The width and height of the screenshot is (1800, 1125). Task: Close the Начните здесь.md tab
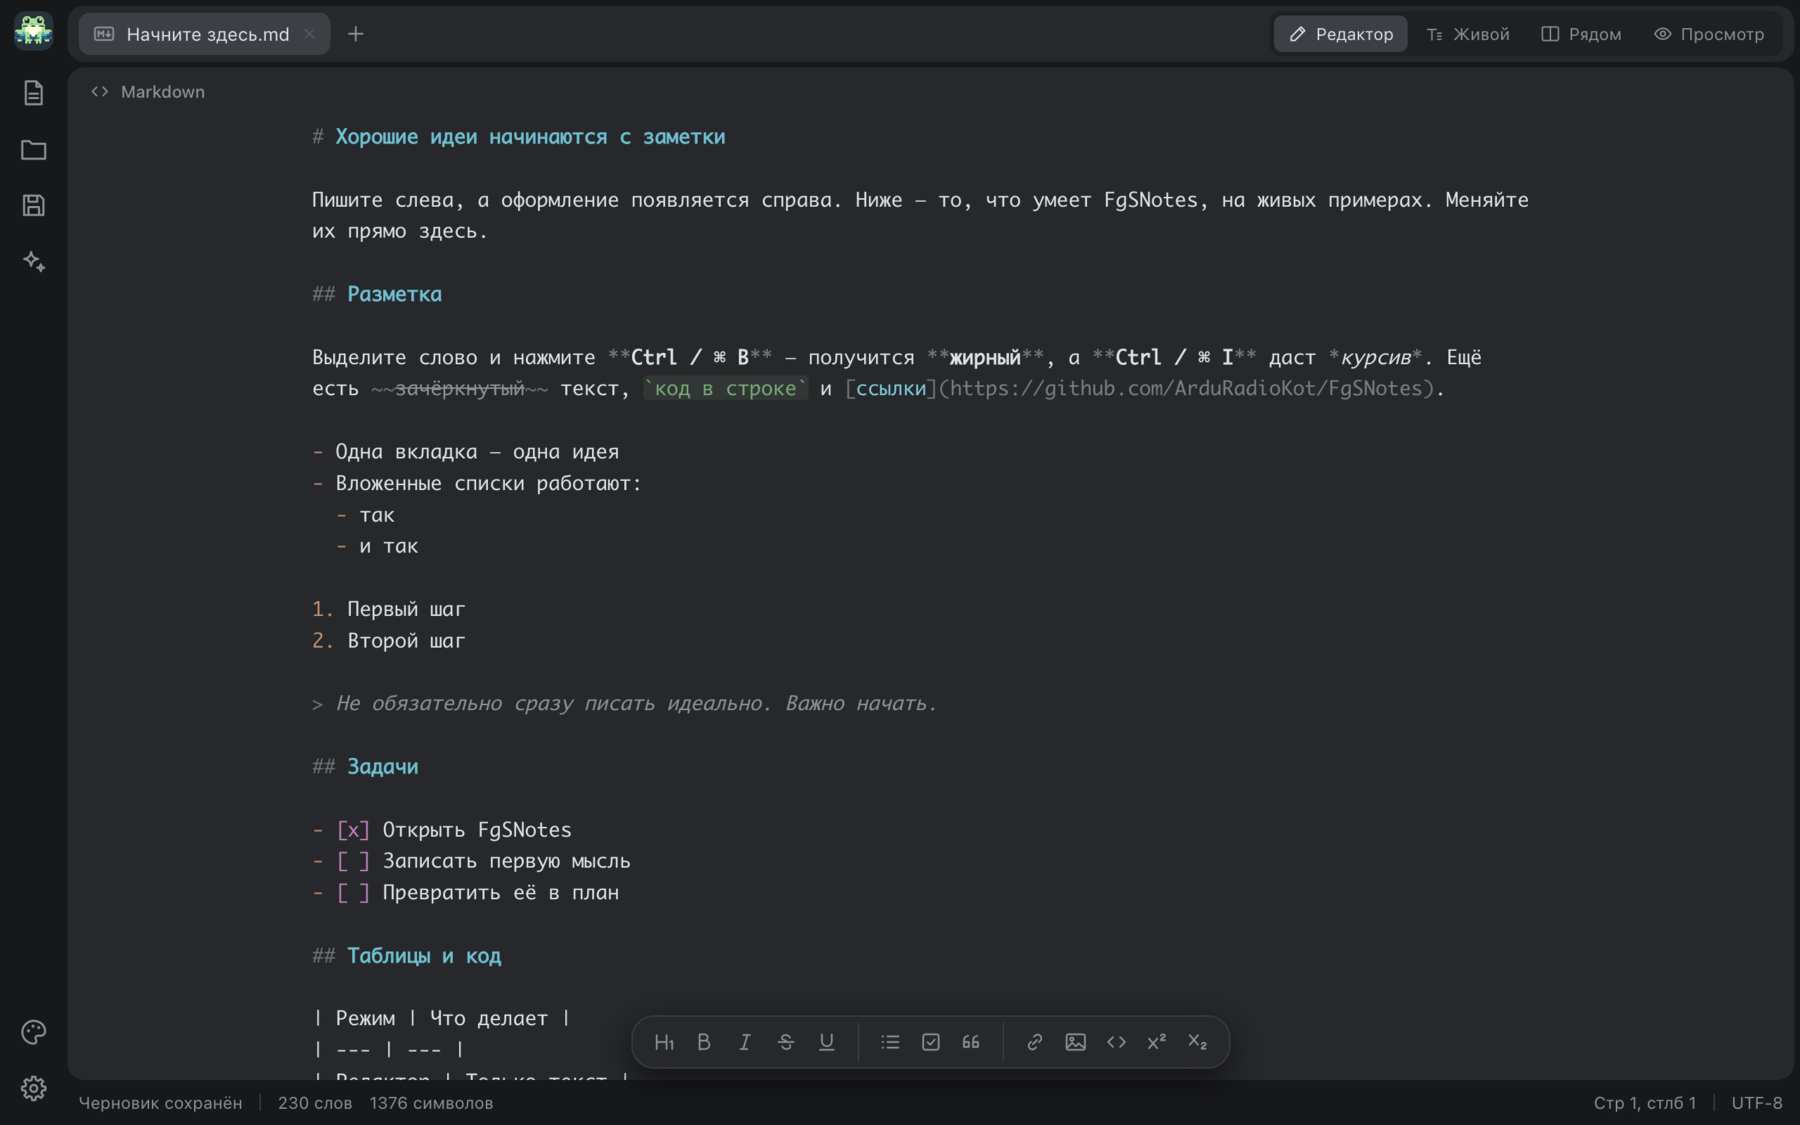pyautogui.click(x=309, y=34)
